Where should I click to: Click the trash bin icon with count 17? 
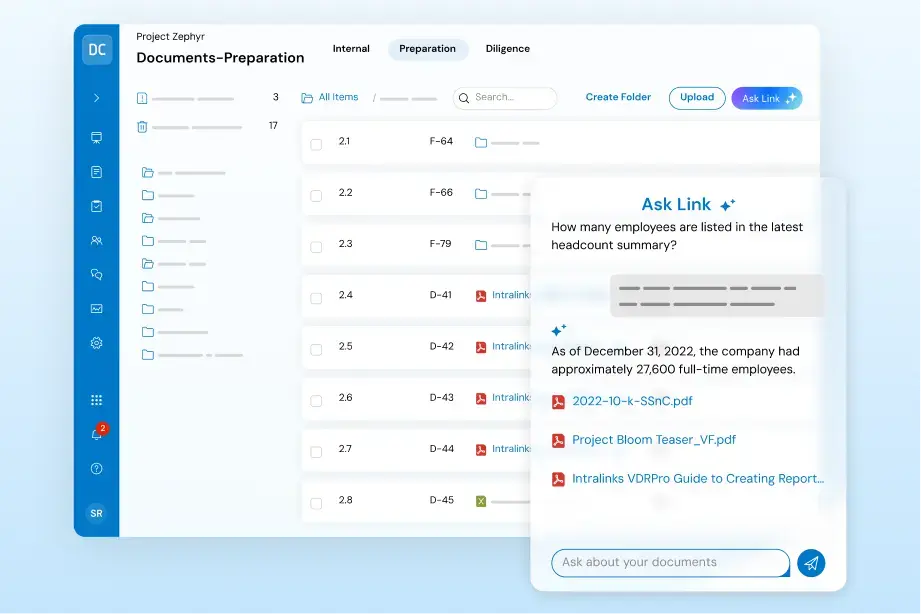[142, 127]
